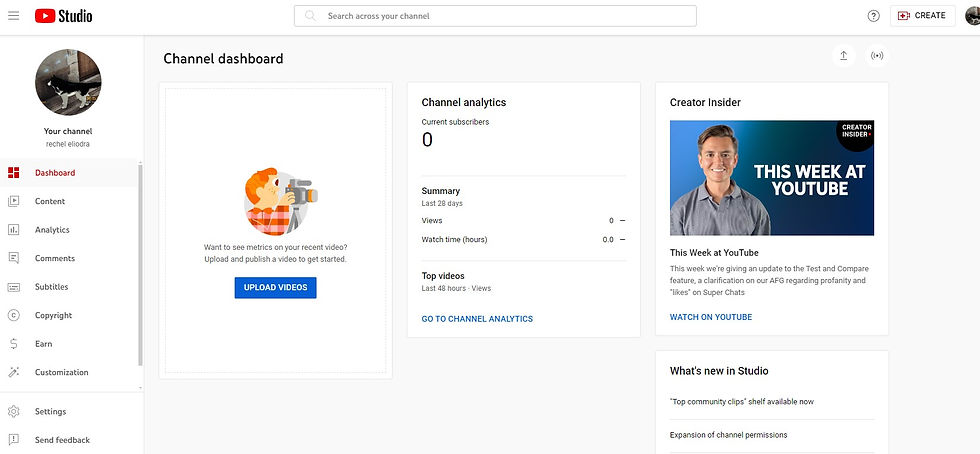Click the 'rechel eliodra' channel name
Screen dimensions: 980x454
pos(68,143)
